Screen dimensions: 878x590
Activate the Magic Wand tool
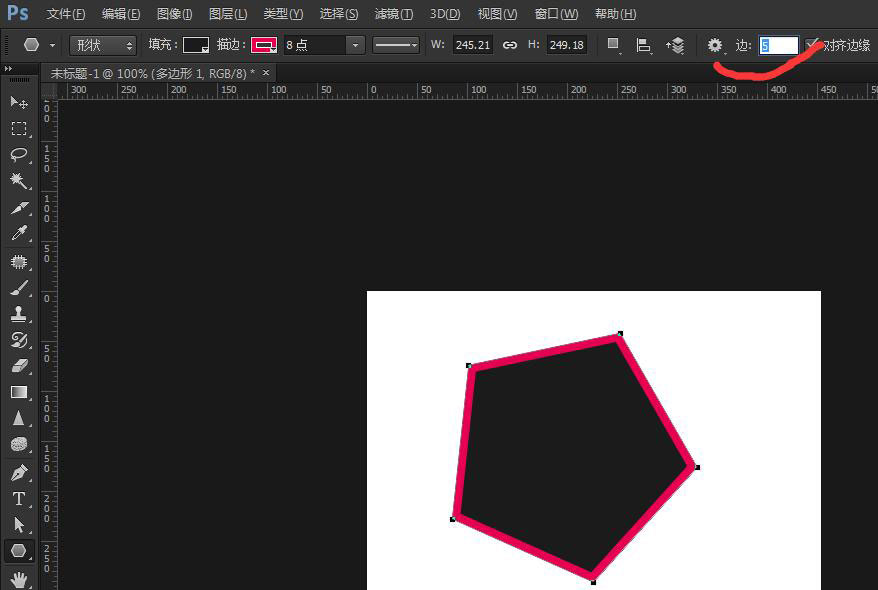click(x=19, y=181)
